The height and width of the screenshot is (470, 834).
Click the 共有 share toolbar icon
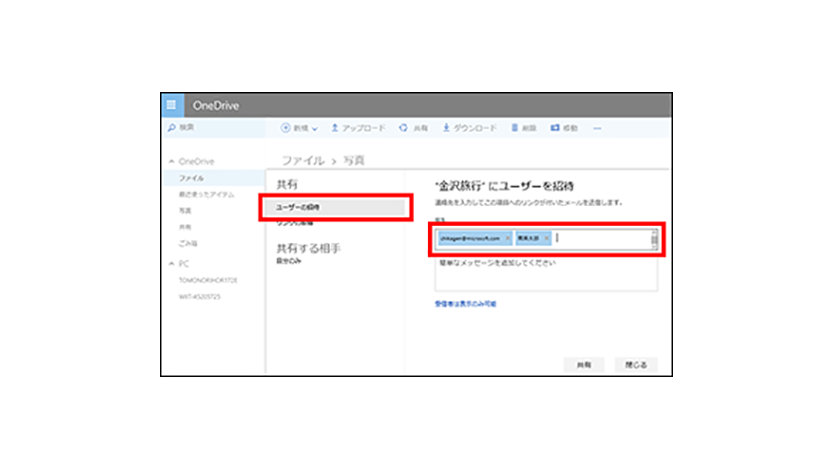[402, 128]
